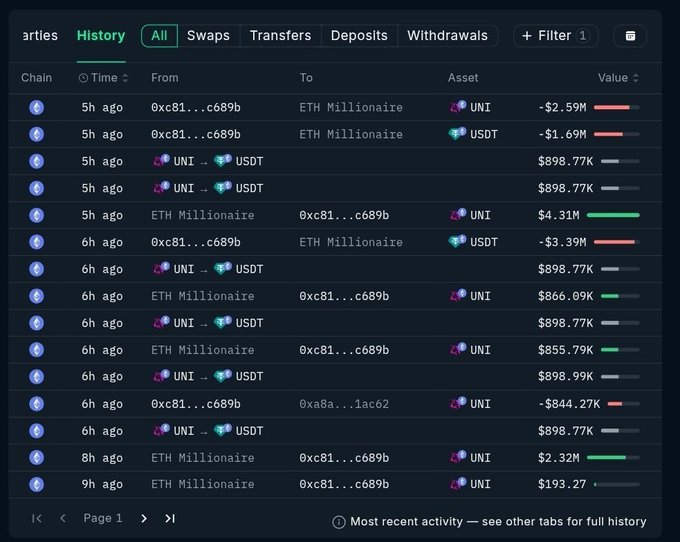This screenshot has height=542, width=680.
Task: Open the Filter menu
Action: [556, 36]
